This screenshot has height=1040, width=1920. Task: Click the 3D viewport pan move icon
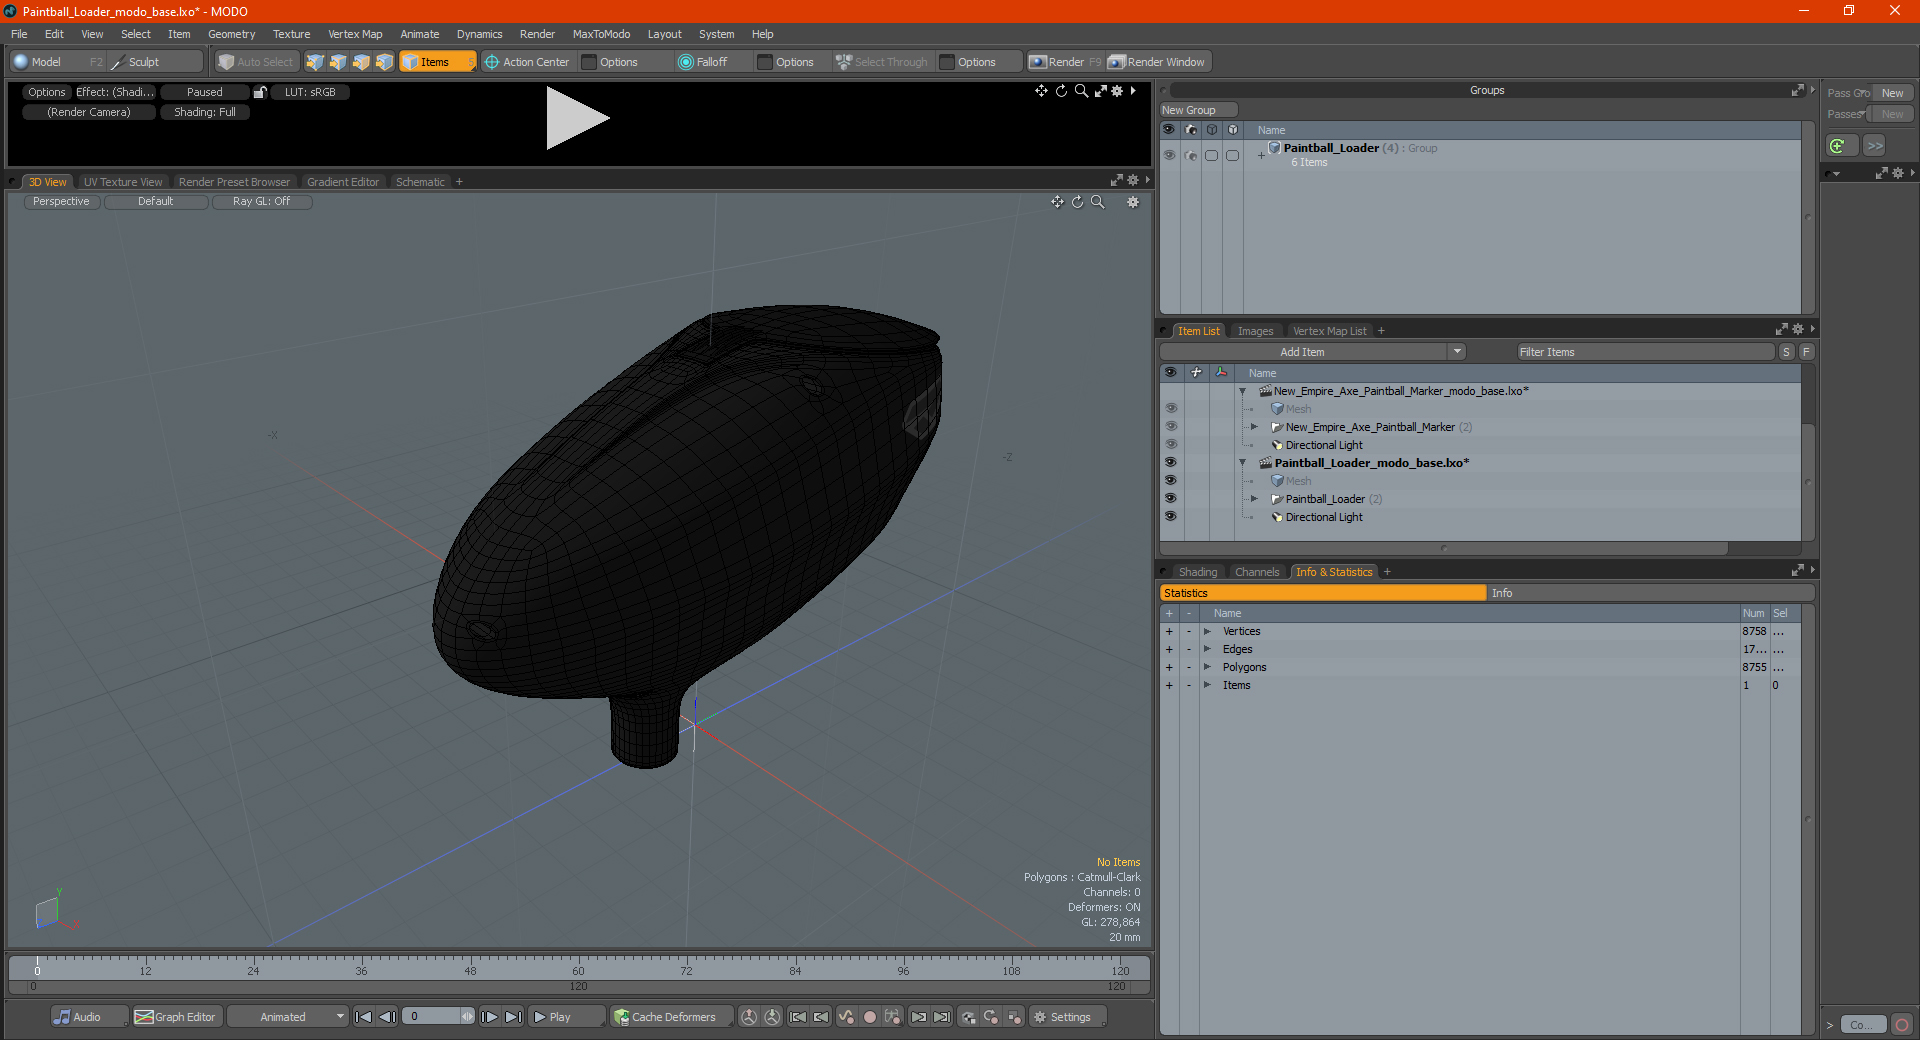(x=1057, y=202)
